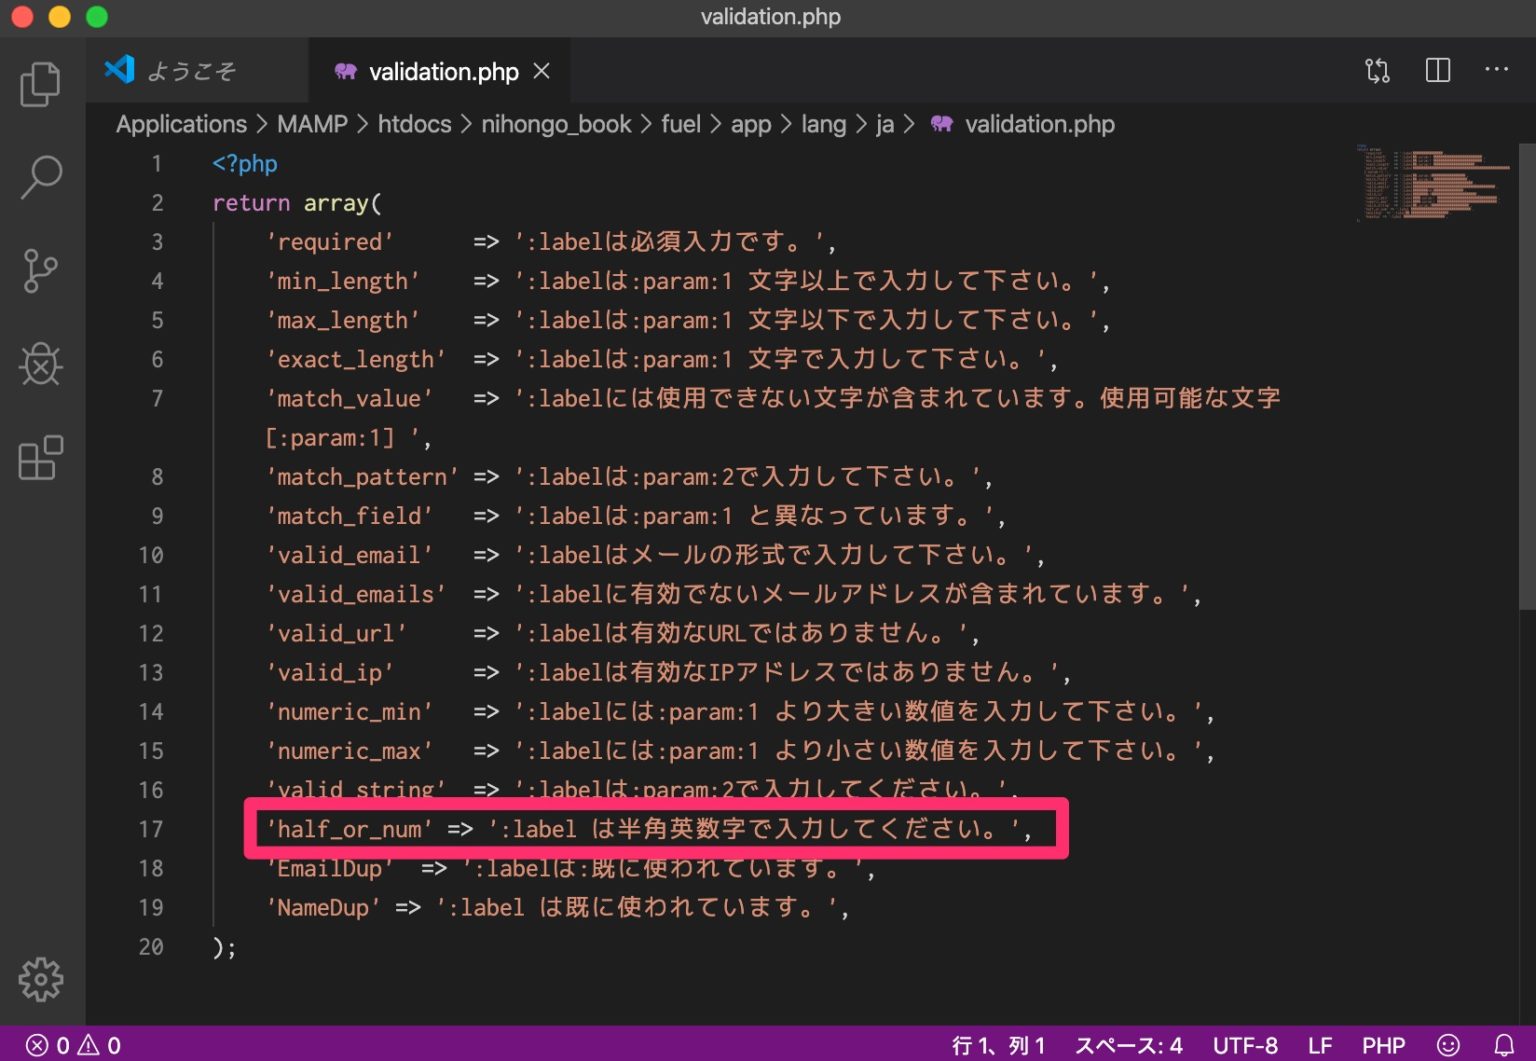
Task: Open the Explorer sidebar
Action: (40, 84)
